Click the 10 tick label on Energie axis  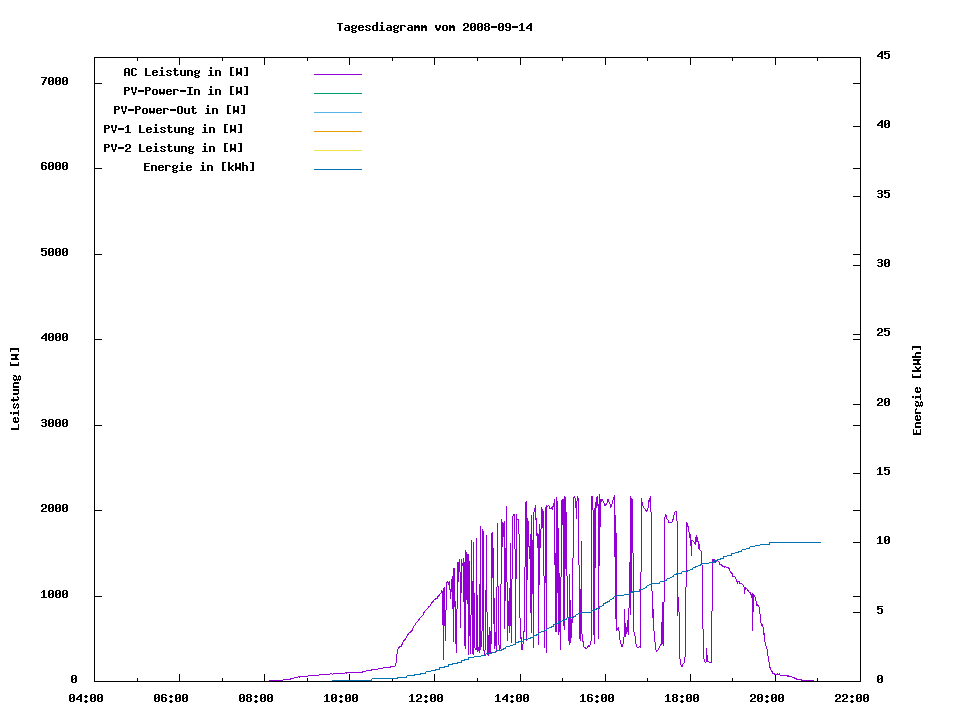pos(883,541)
